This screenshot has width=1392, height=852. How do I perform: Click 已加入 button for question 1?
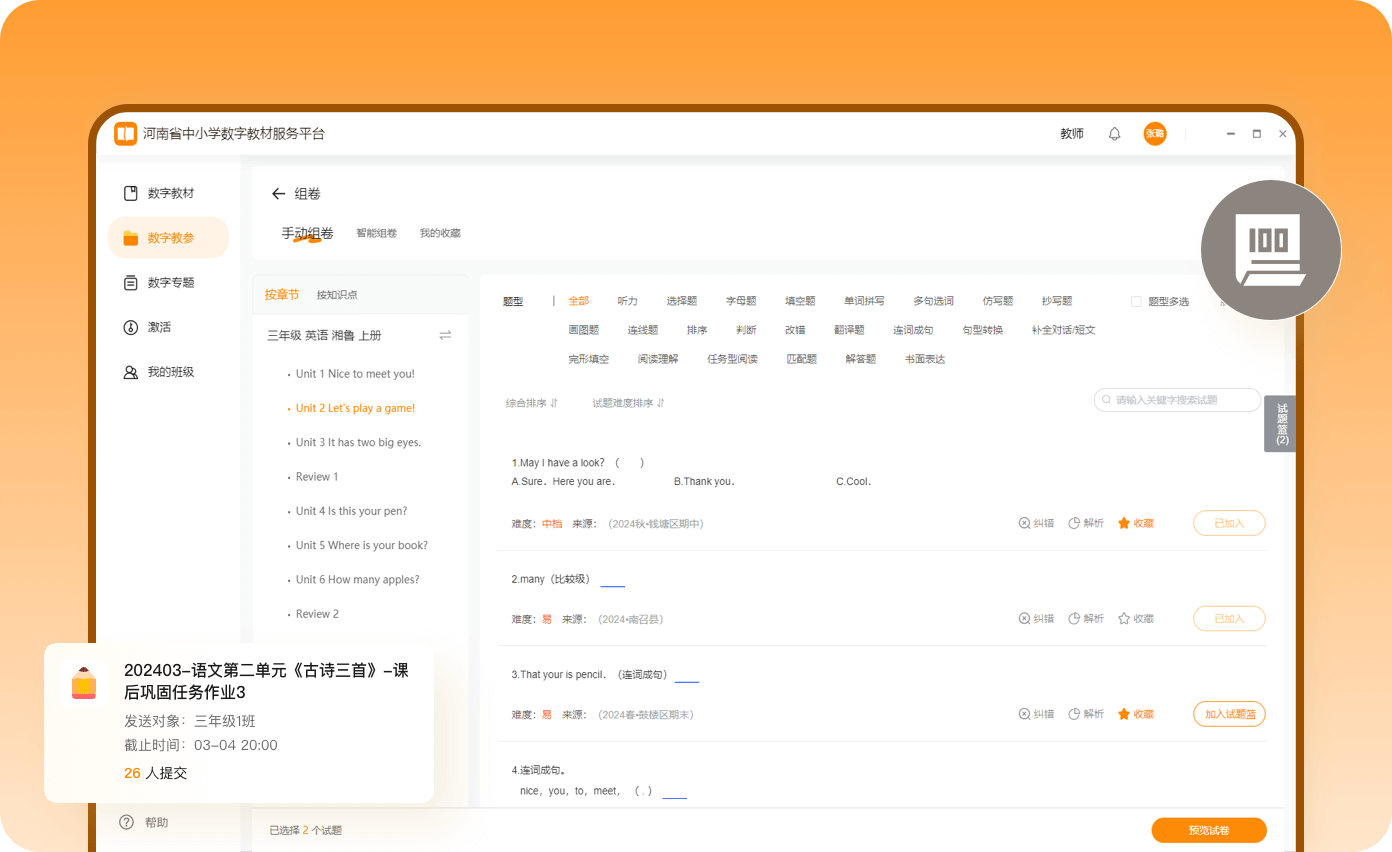click(x=1229, y=523)
